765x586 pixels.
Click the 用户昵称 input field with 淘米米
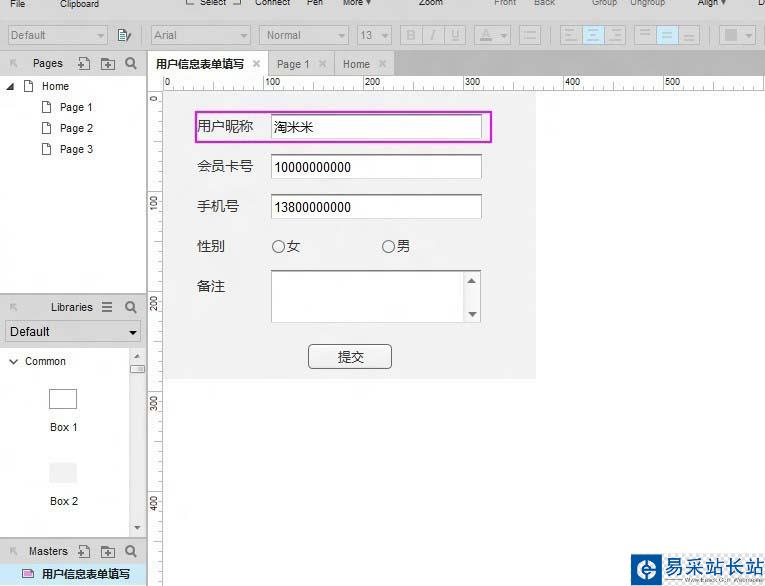[x=376, y=127]
